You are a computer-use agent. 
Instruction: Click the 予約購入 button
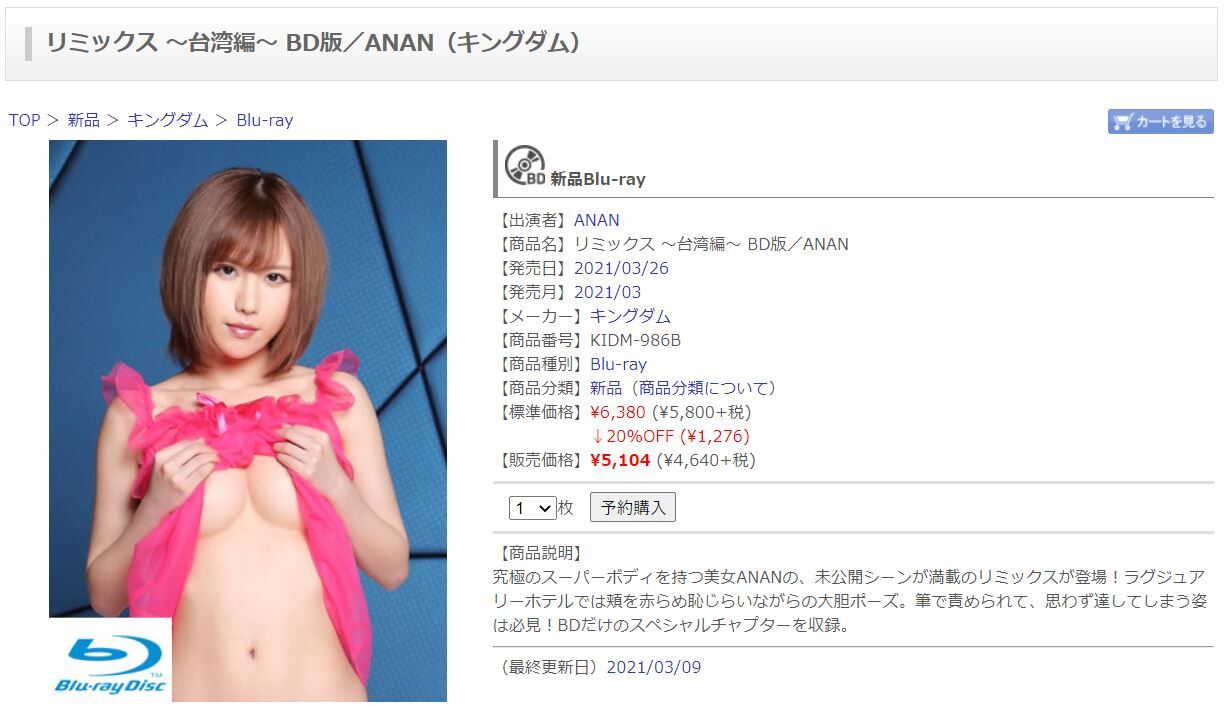[x=633, y=507]
